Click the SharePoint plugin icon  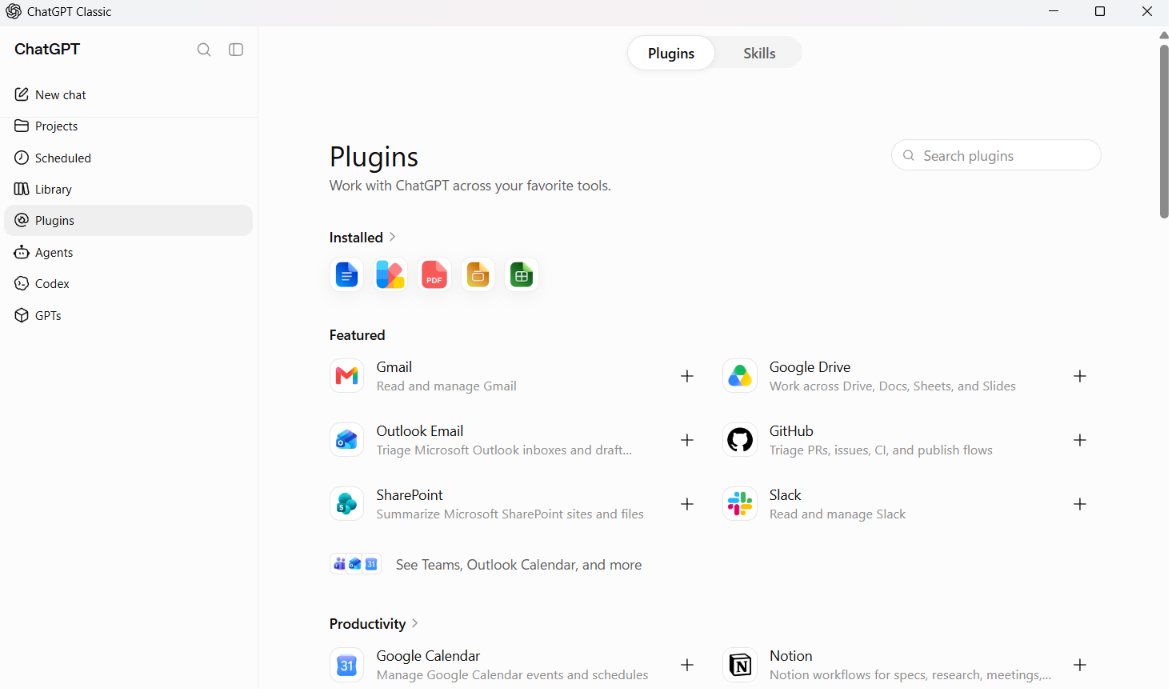[x=347, y=504]
